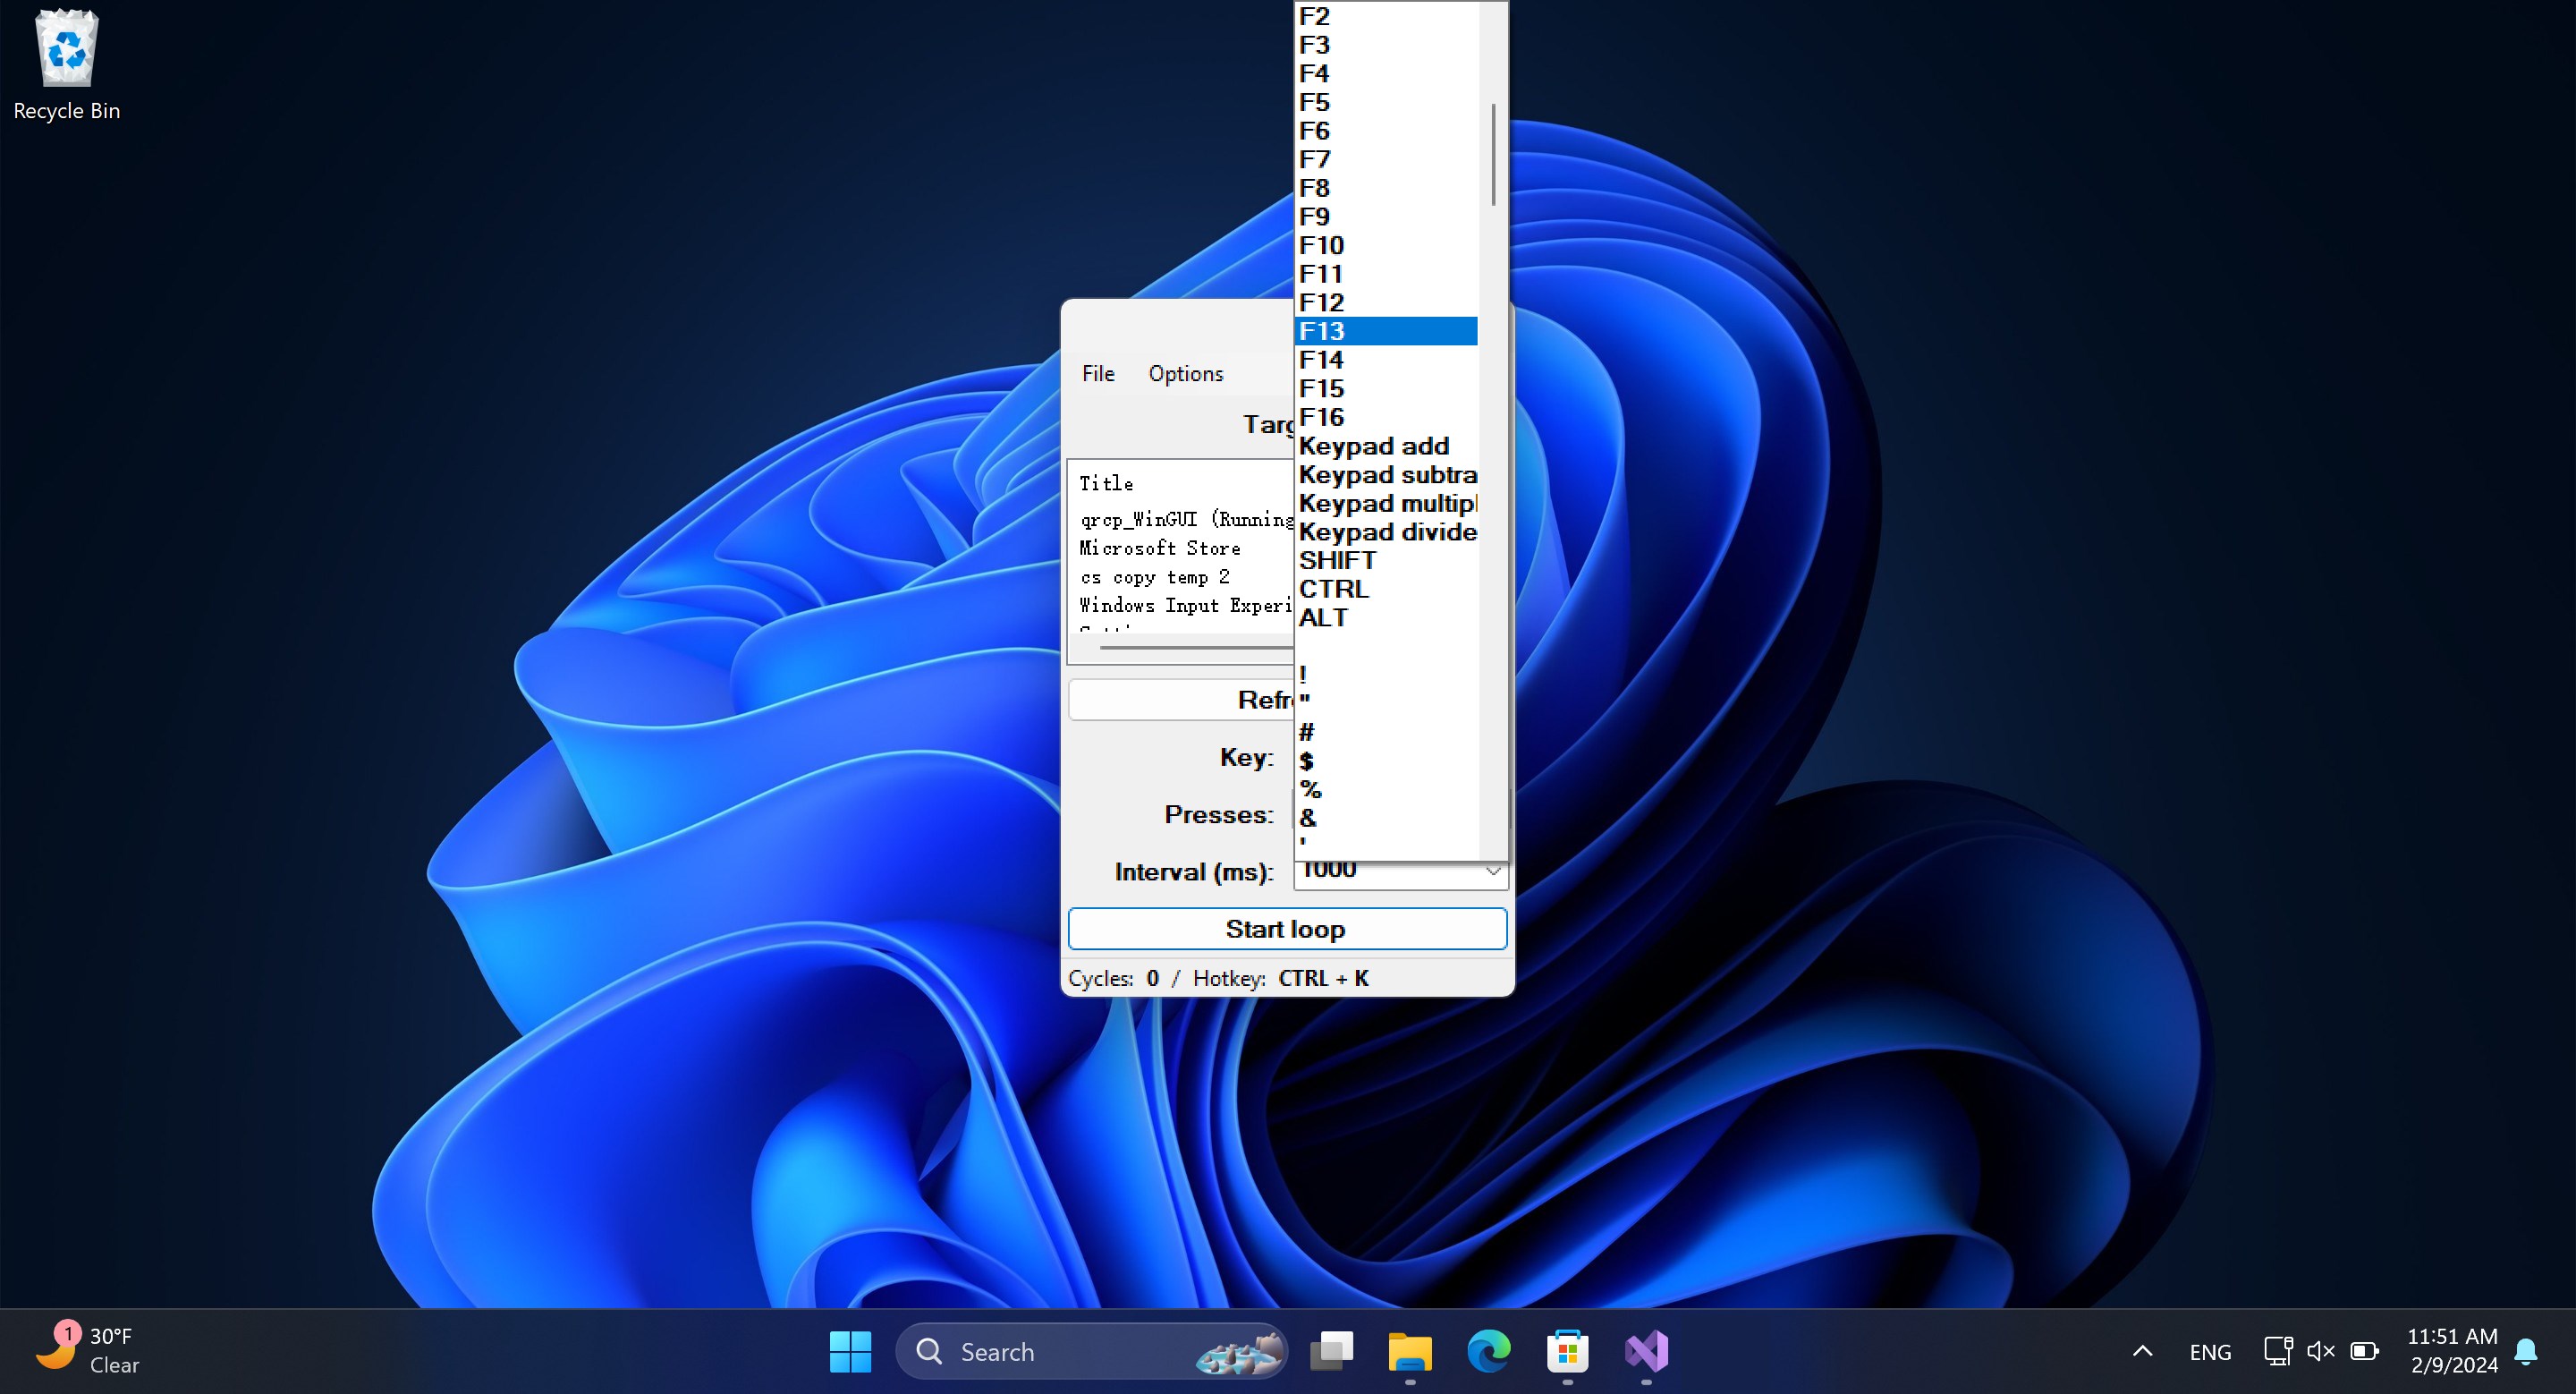The image size is (2576, 1394).
Task: Open Microsoft Edge from the taskbar
Action: pyautogui.click(x=1488, y=1351)
